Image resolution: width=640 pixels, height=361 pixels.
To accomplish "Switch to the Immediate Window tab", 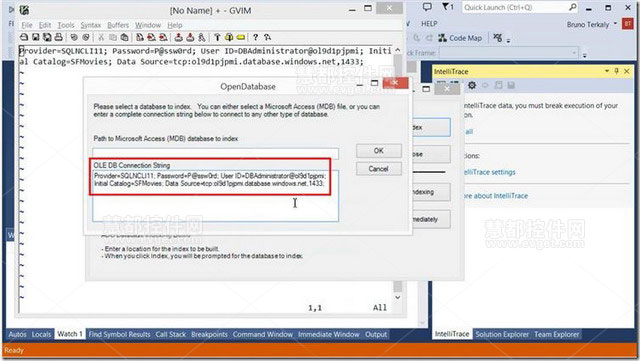I will [329, 334].
